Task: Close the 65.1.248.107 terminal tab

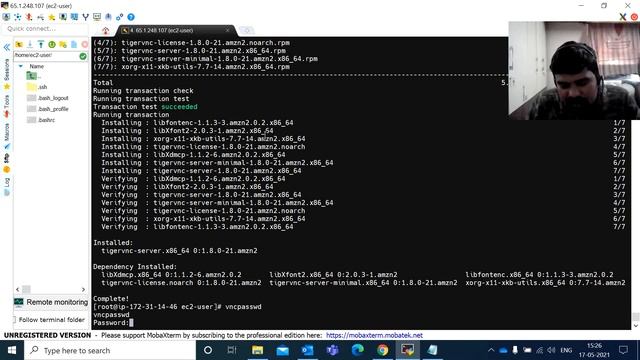Action: point(228,30)
